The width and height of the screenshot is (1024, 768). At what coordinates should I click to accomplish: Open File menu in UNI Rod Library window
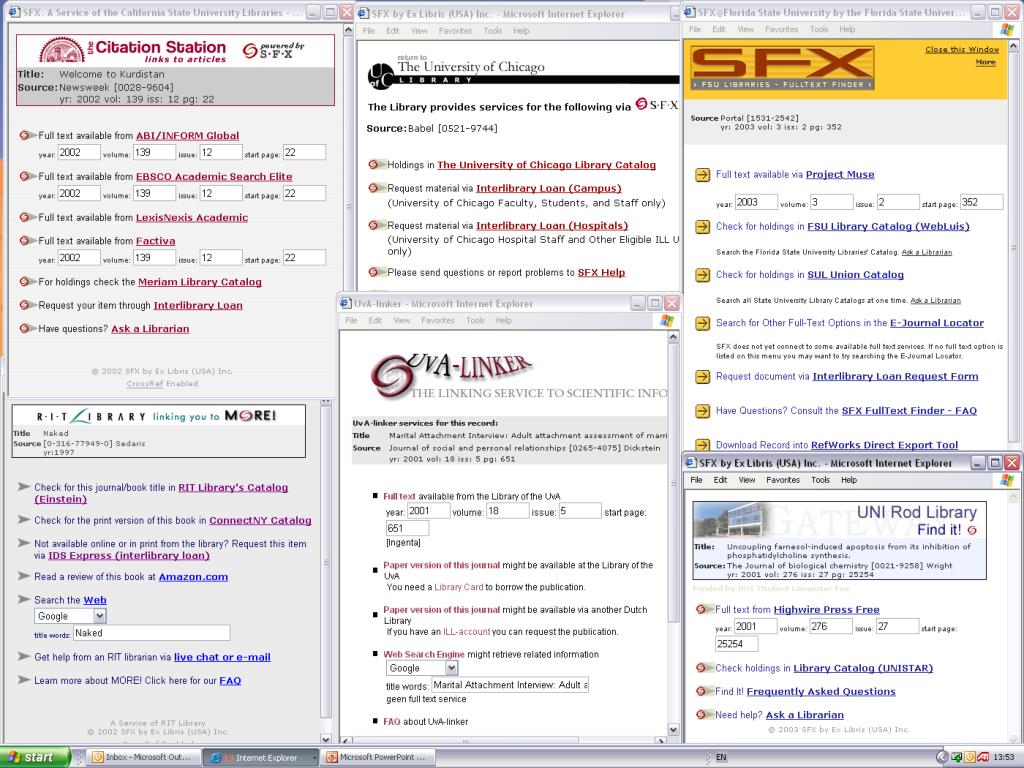point(696,480)
